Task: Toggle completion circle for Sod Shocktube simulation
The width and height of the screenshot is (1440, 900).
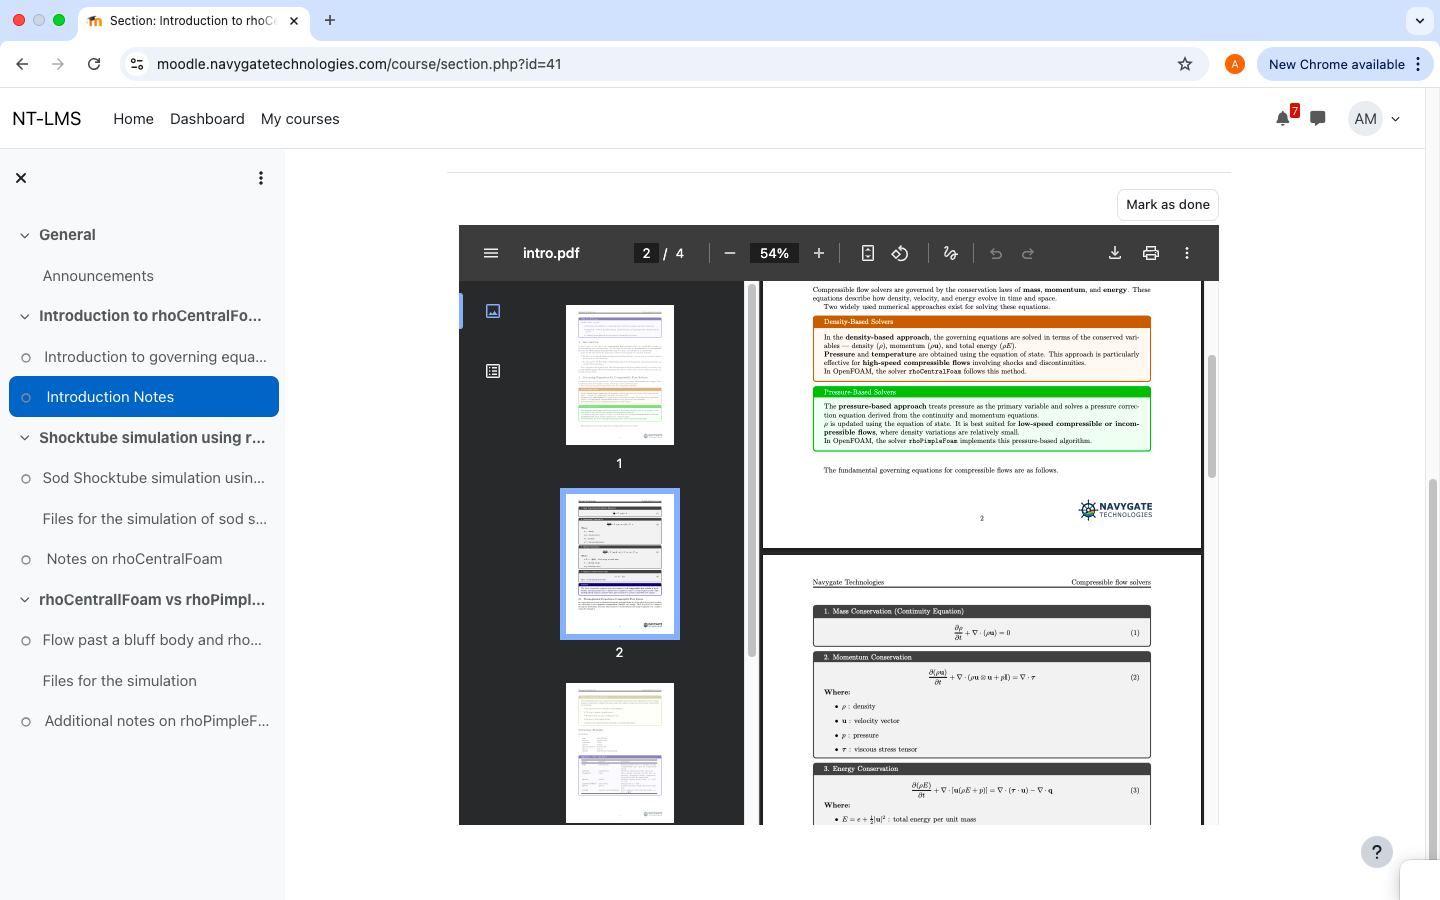Action: click(26, 479)
